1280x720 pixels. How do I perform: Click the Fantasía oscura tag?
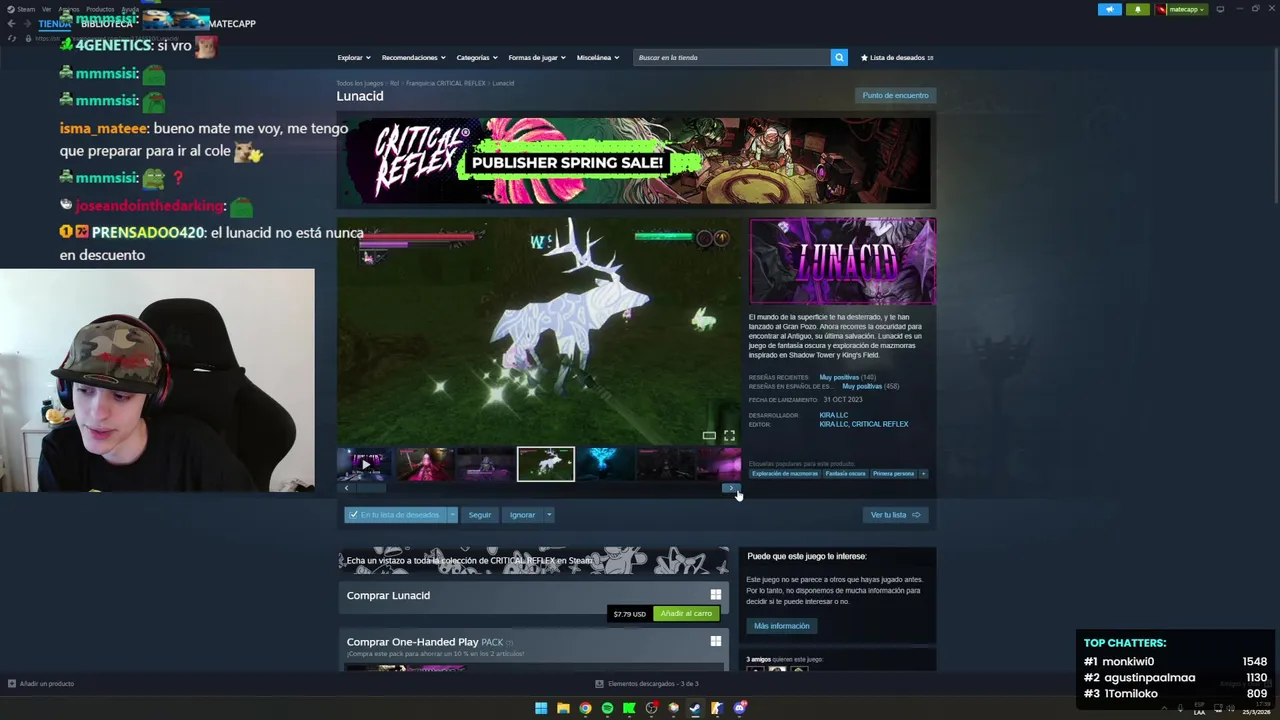[x=845, y=474]
